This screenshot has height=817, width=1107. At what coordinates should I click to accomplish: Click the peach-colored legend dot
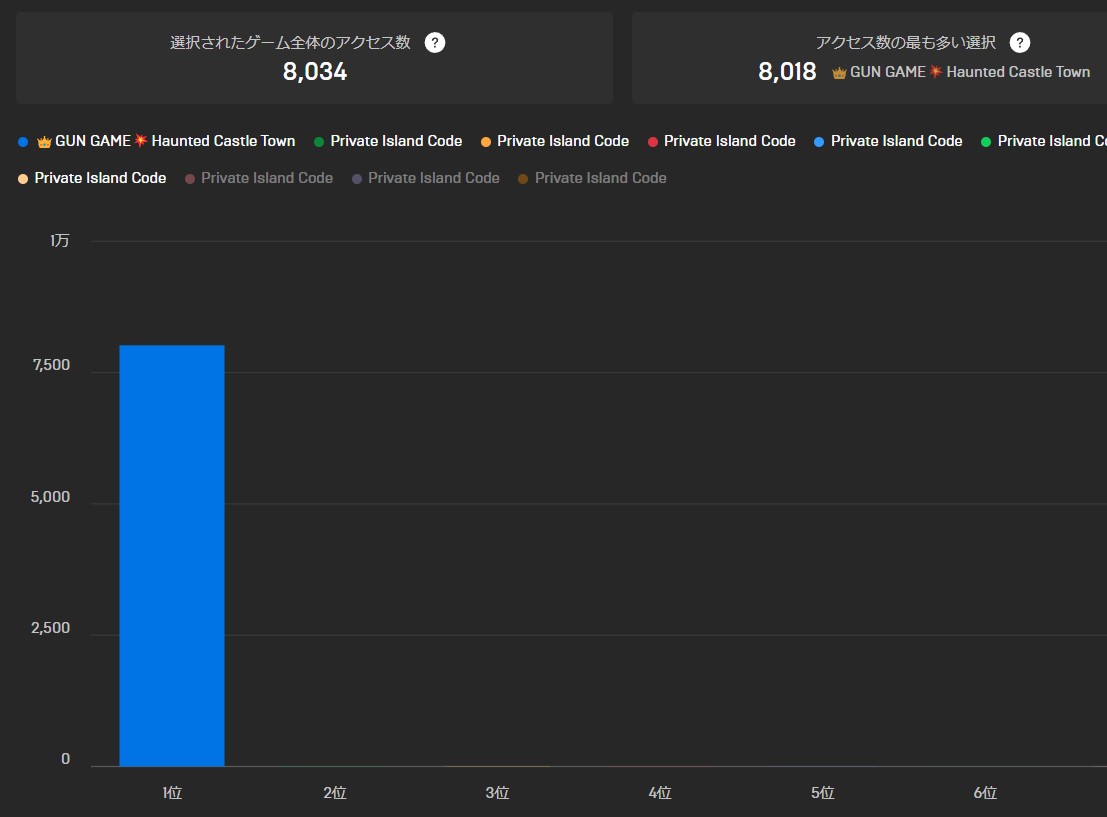23,179
